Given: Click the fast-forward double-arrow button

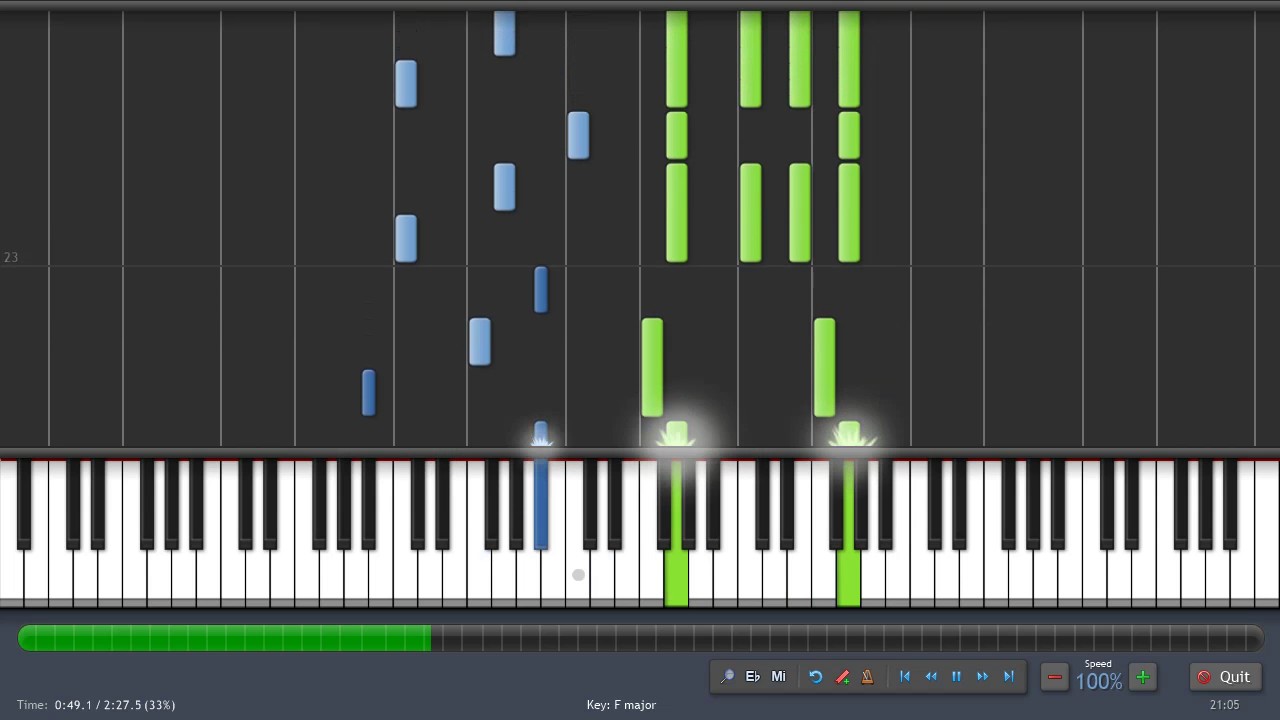Looking at the screenshot, I should point(983,677).
